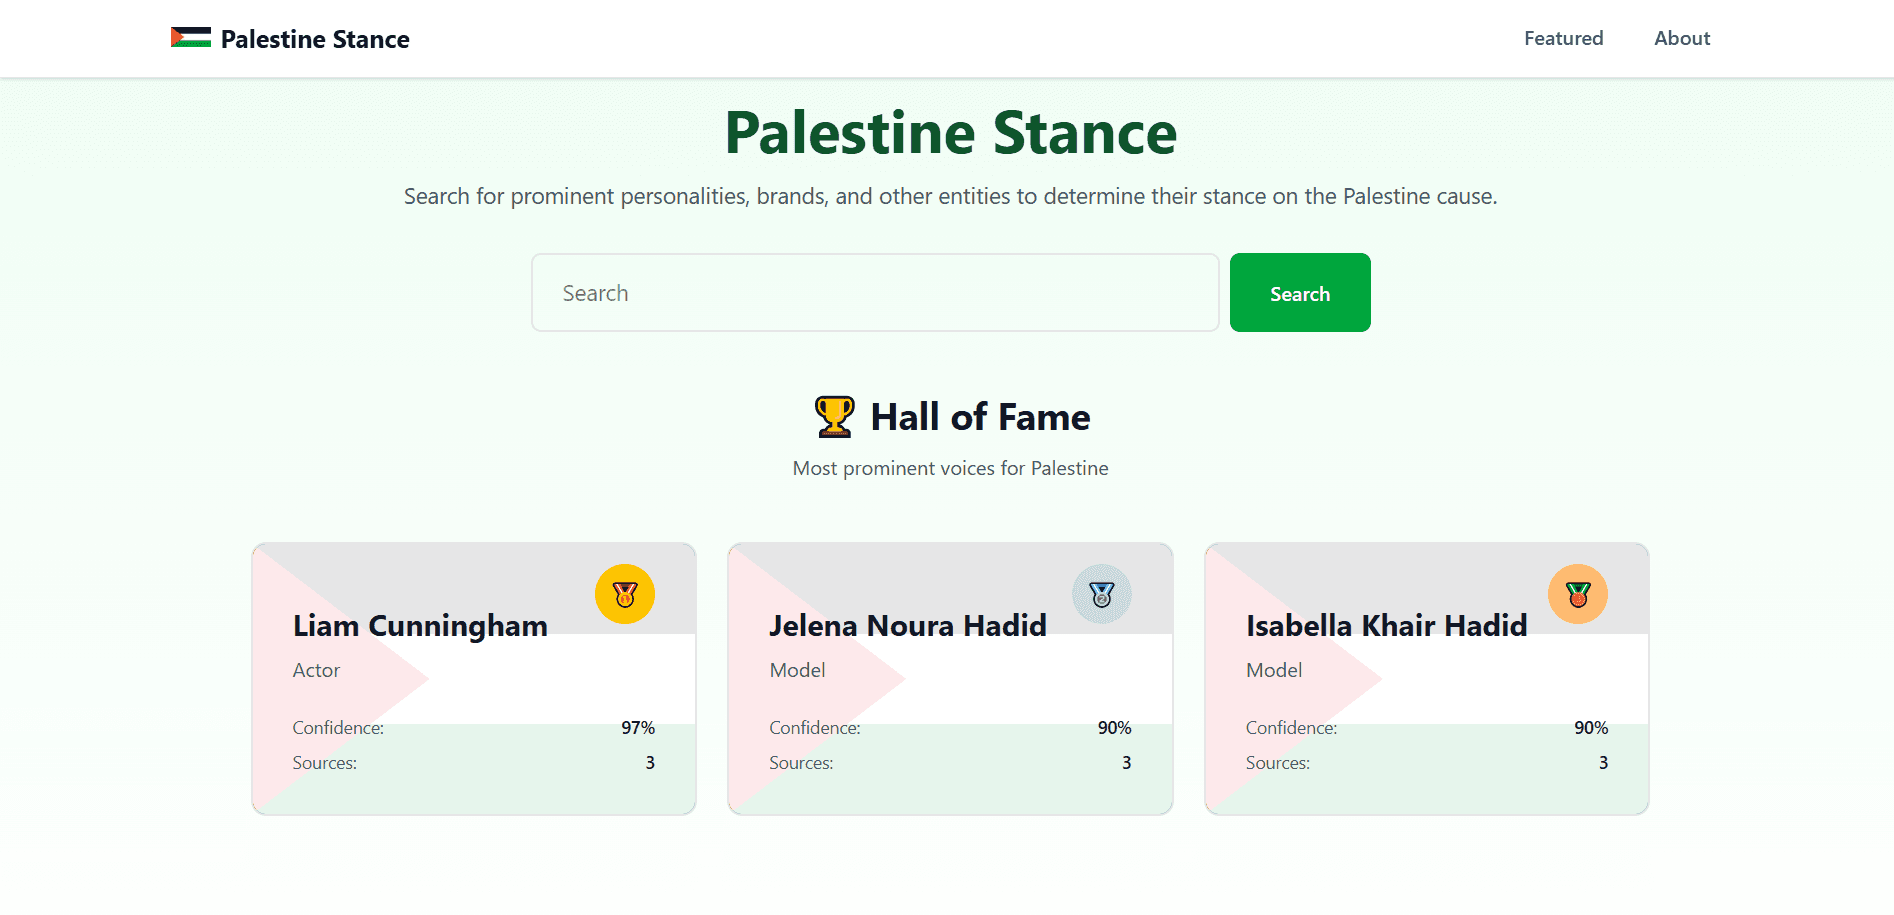This screenshot has width=1894, height=915.
Task: Open the Featured menu item
Action: point(1562,38)
